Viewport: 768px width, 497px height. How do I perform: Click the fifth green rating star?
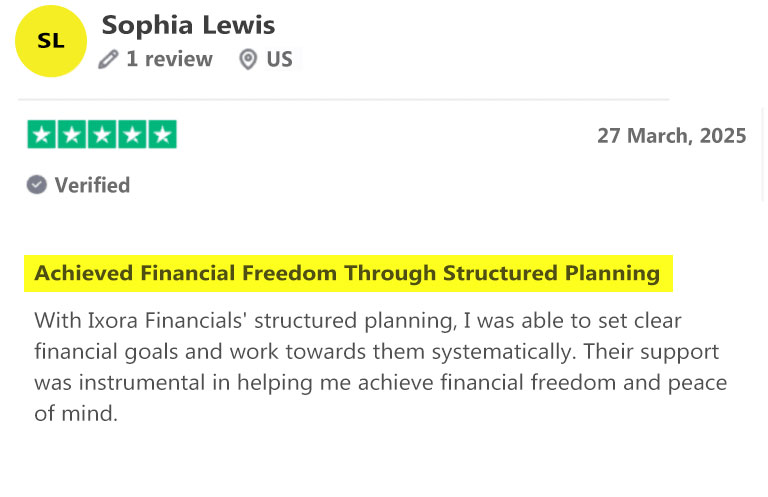tap(163, 134)
